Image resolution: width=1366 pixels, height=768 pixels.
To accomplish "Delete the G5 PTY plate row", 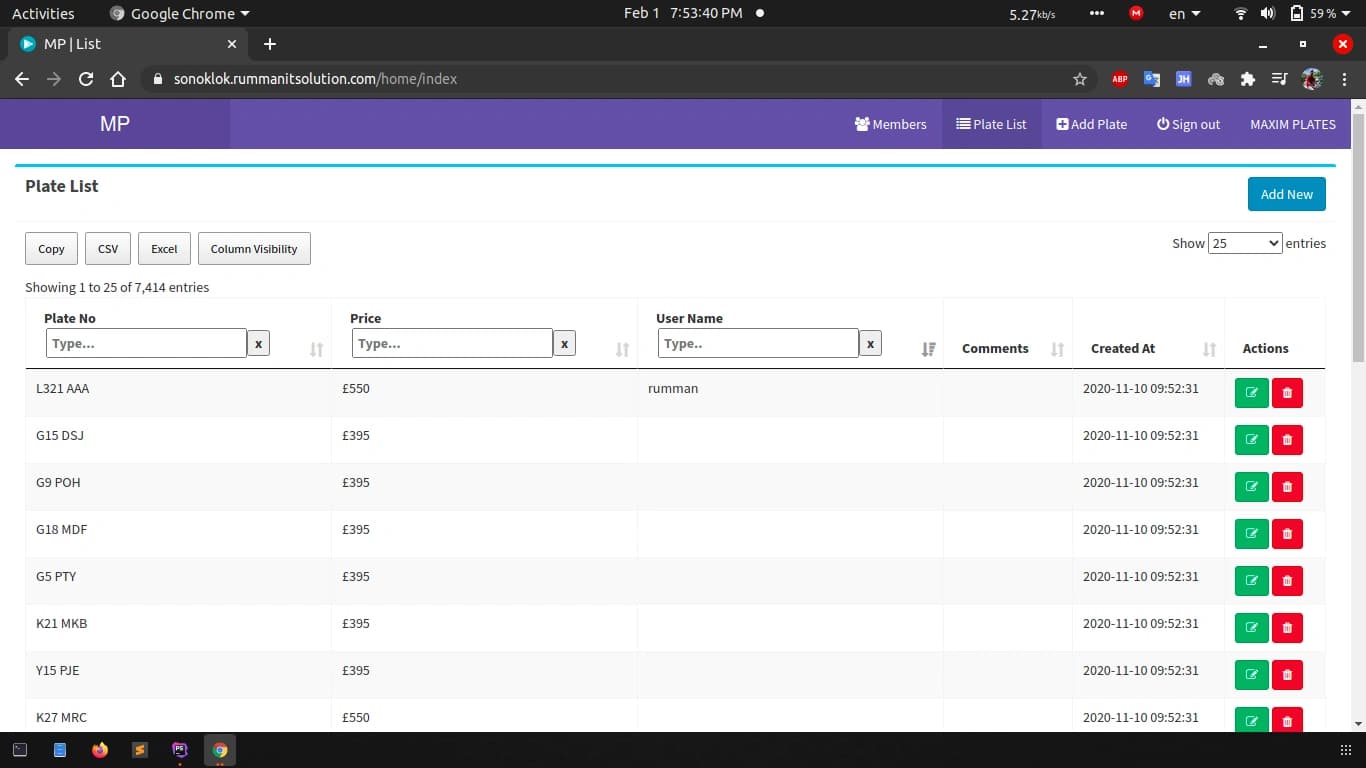I will pos(1287,581).
